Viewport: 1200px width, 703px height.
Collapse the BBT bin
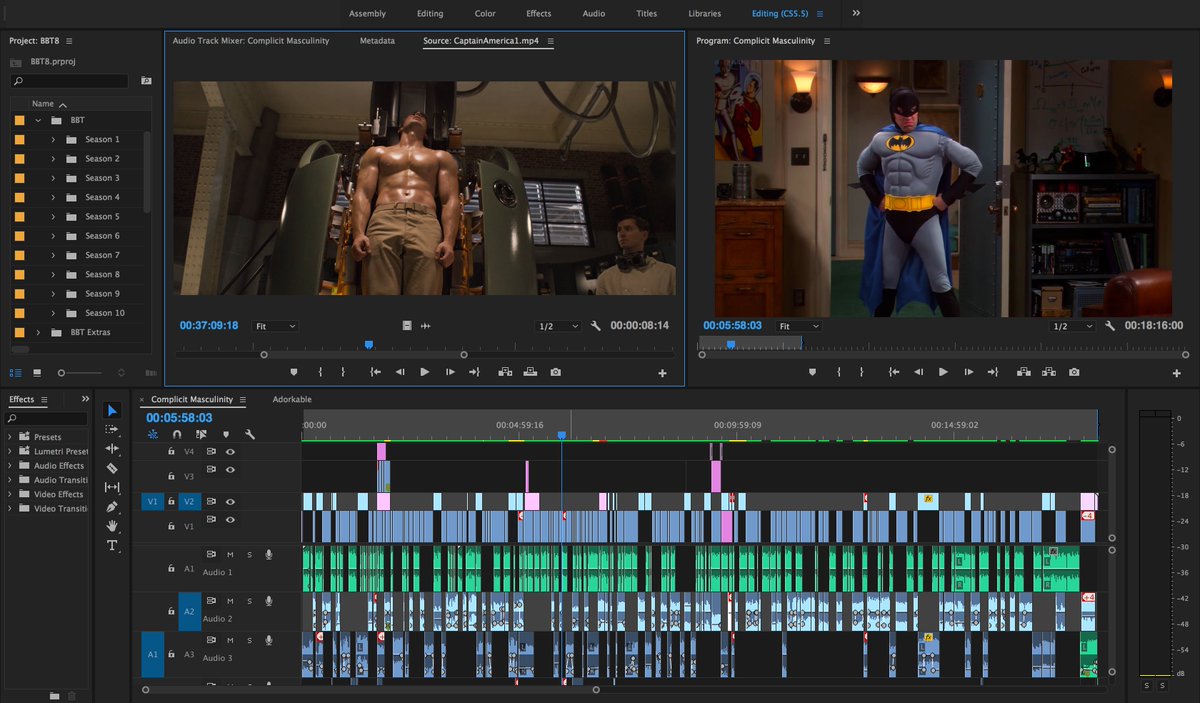pos(38,120)
